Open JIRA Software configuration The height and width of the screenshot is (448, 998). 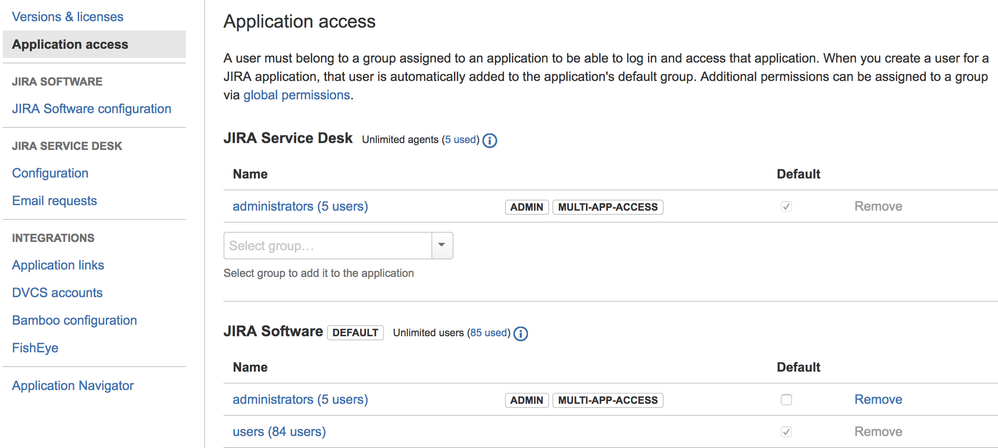pyautogui.click(x=91, y=109)
